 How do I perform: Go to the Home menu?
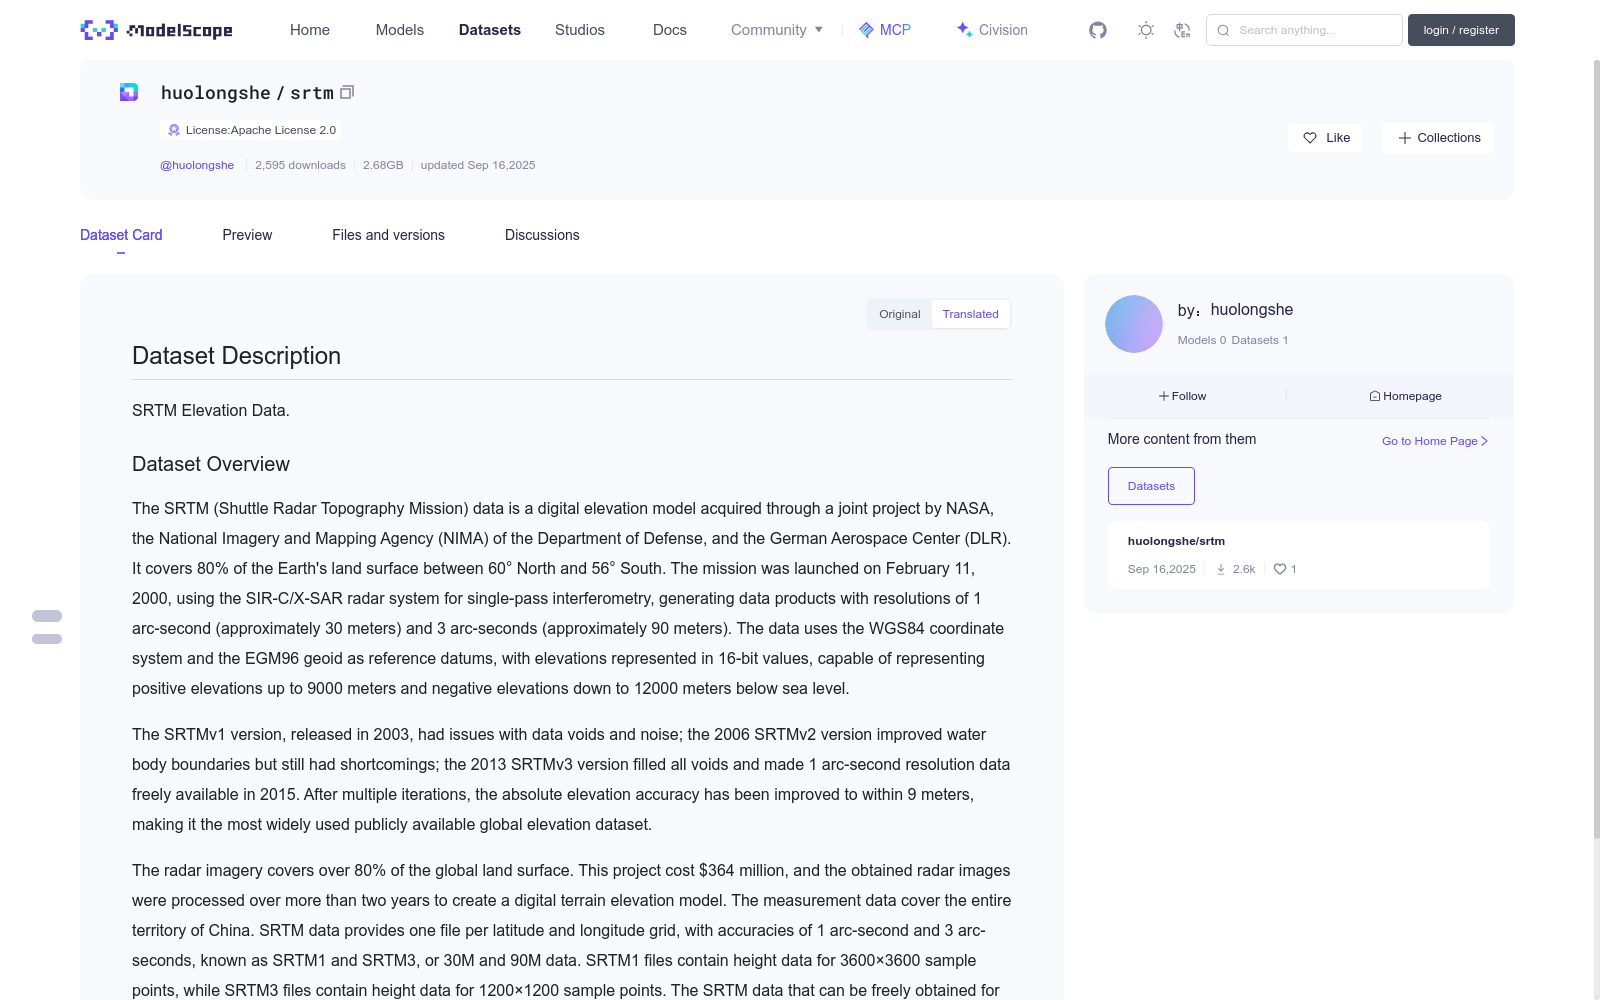310,30
